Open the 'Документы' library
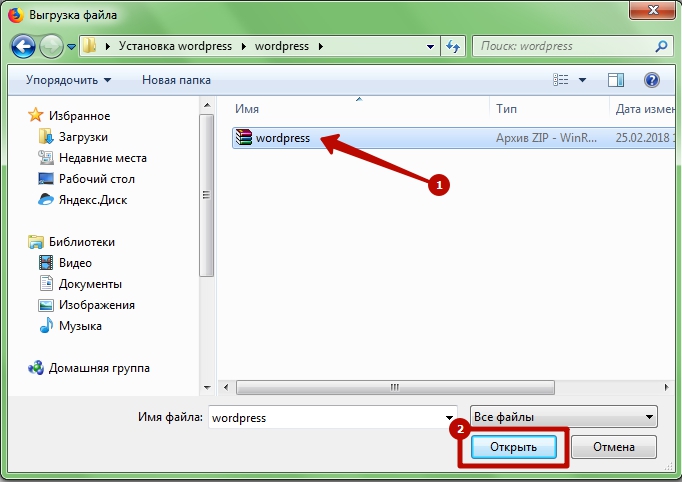Viewport: 682px width, 482px height. pyautogui.click(x=90, y=284)
